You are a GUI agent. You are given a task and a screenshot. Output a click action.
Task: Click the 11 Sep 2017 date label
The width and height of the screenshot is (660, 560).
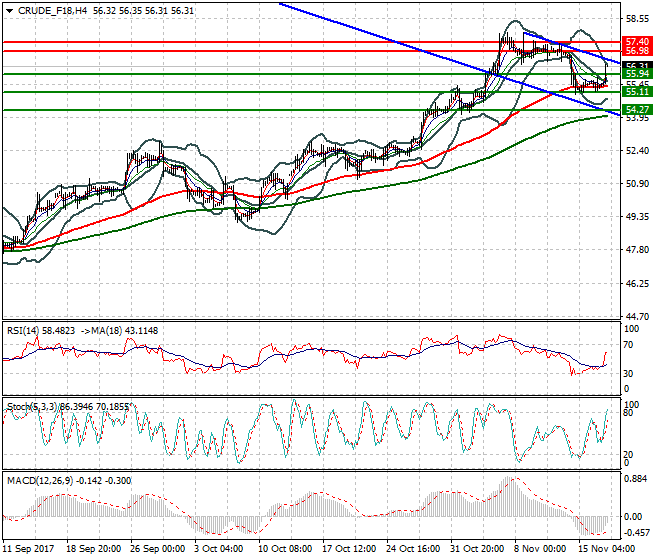[28, 549]
